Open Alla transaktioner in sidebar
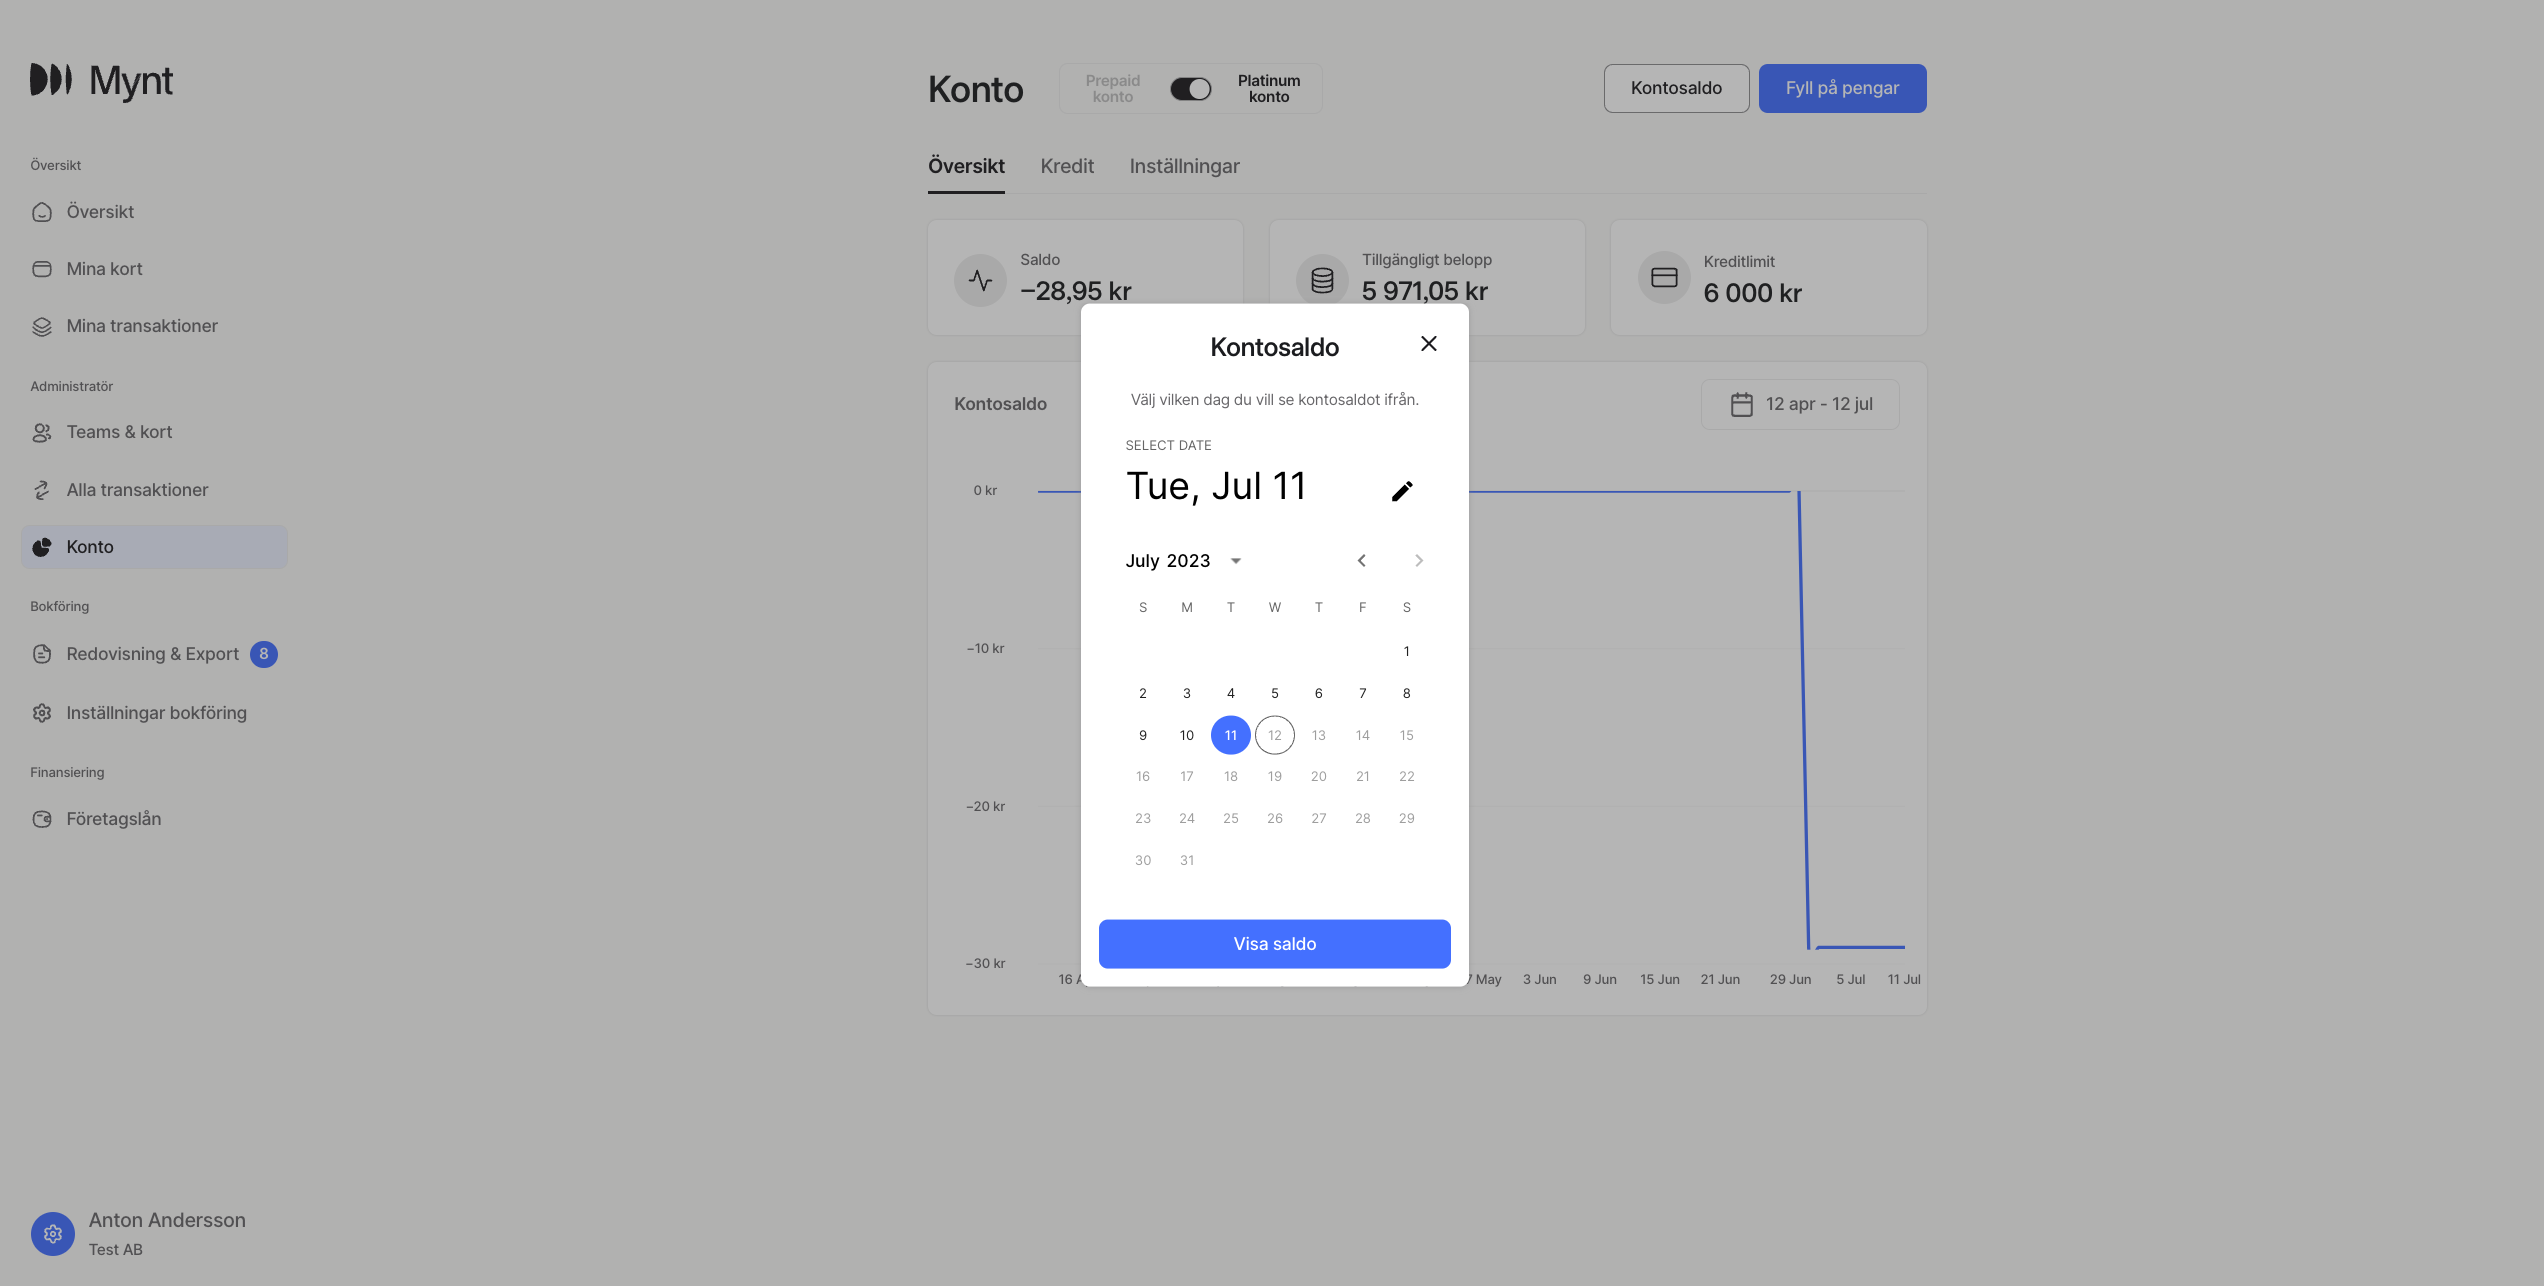Viewport: 2544px width, 1286px height. coord(137,490)
